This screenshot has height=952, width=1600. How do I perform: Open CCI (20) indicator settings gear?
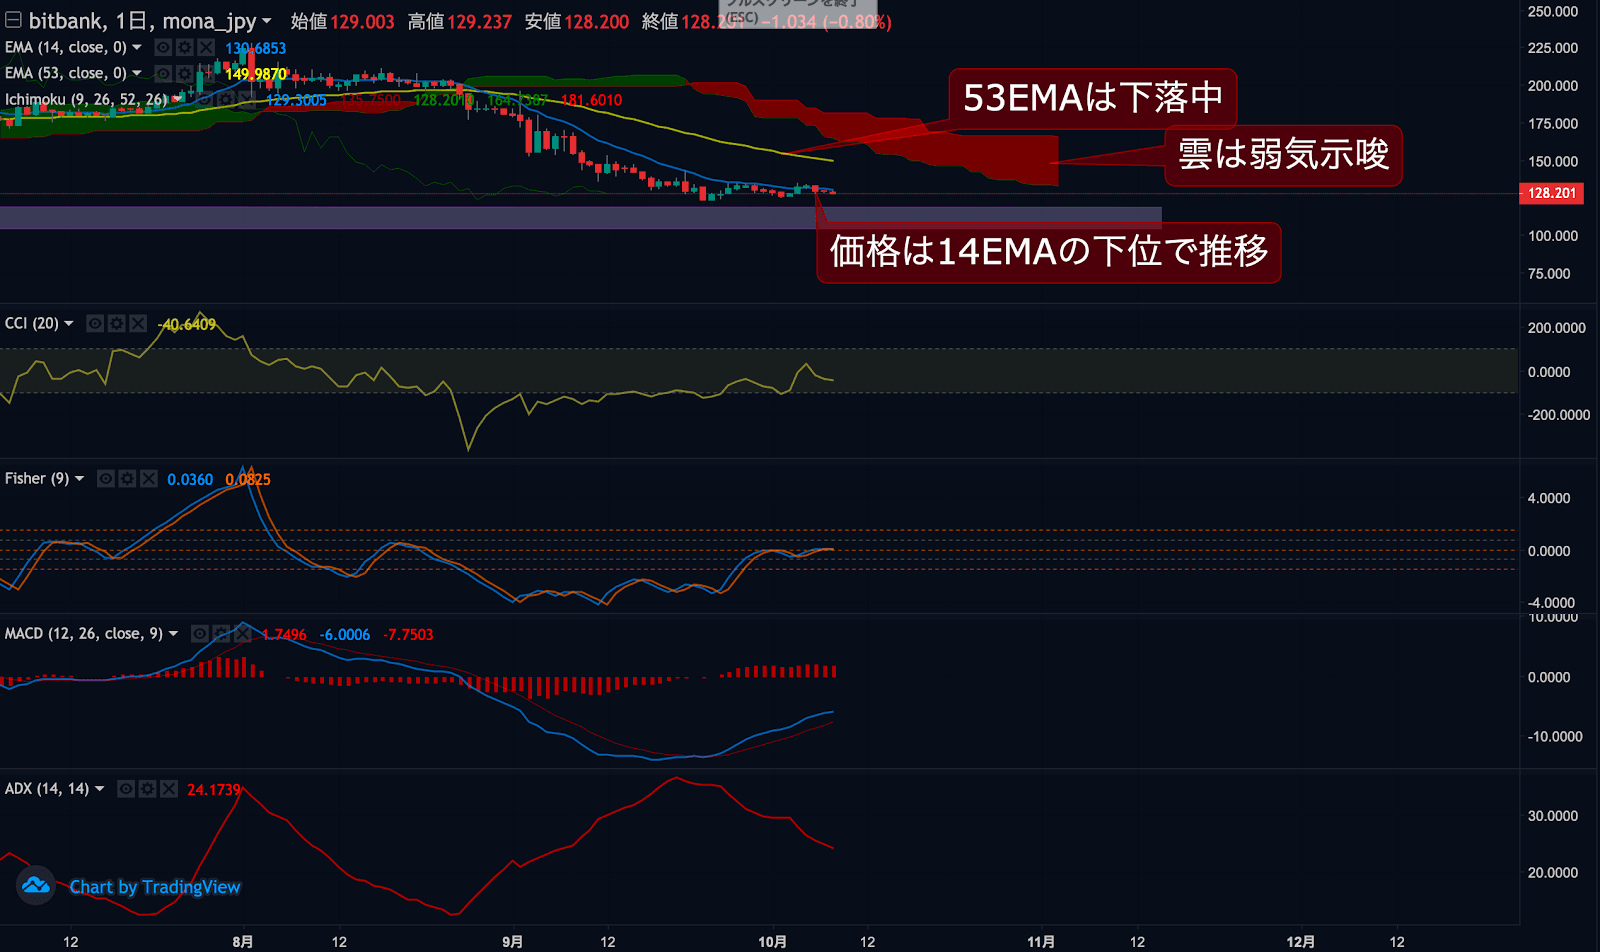point(116,323)
